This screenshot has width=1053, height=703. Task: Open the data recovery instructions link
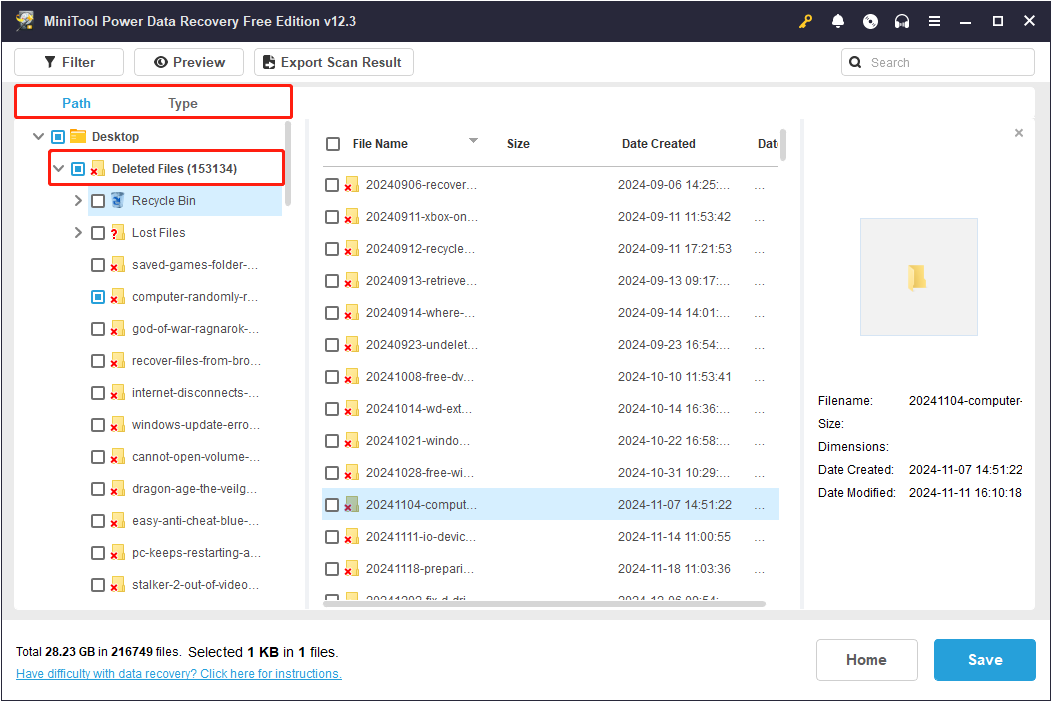coord(179,674)
